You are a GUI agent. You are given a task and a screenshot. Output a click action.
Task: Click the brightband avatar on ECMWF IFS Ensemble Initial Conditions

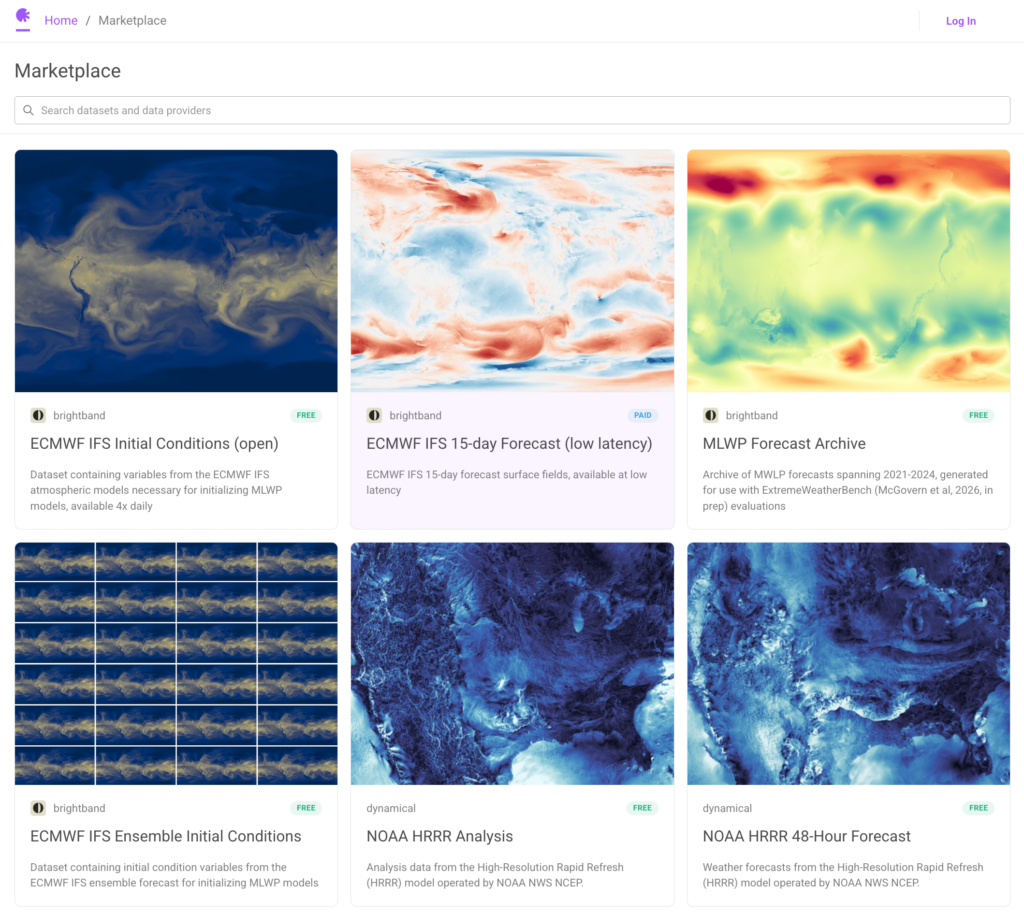pos(37,808)
